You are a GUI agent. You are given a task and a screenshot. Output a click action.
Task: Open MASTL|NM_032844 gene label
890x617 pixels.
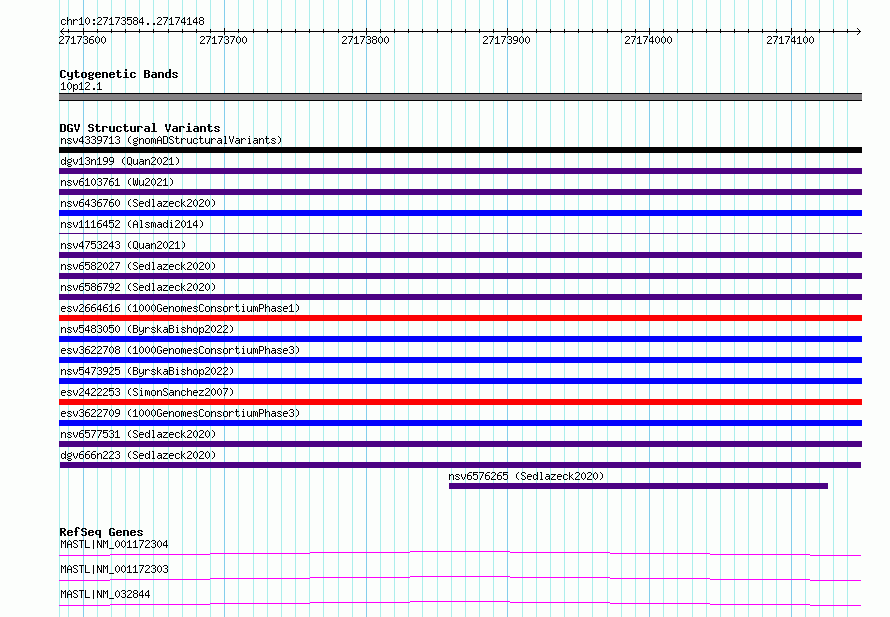(x=105, y=594)
